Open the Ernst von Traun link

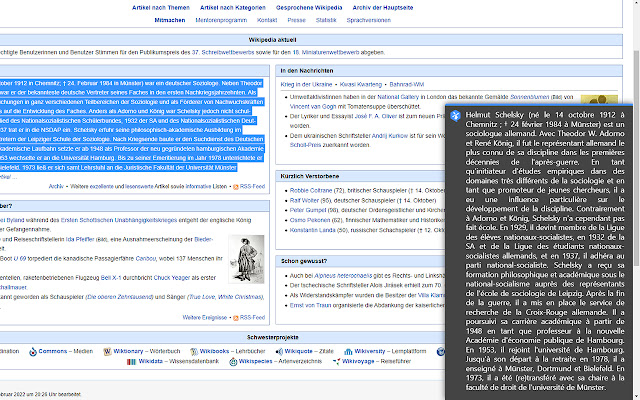(x=310, y=305)
